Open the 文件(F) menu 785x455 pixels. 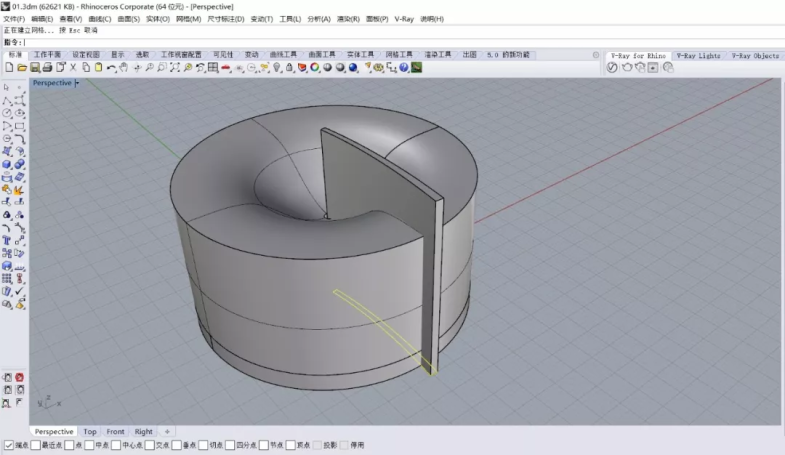click(14, 19)
